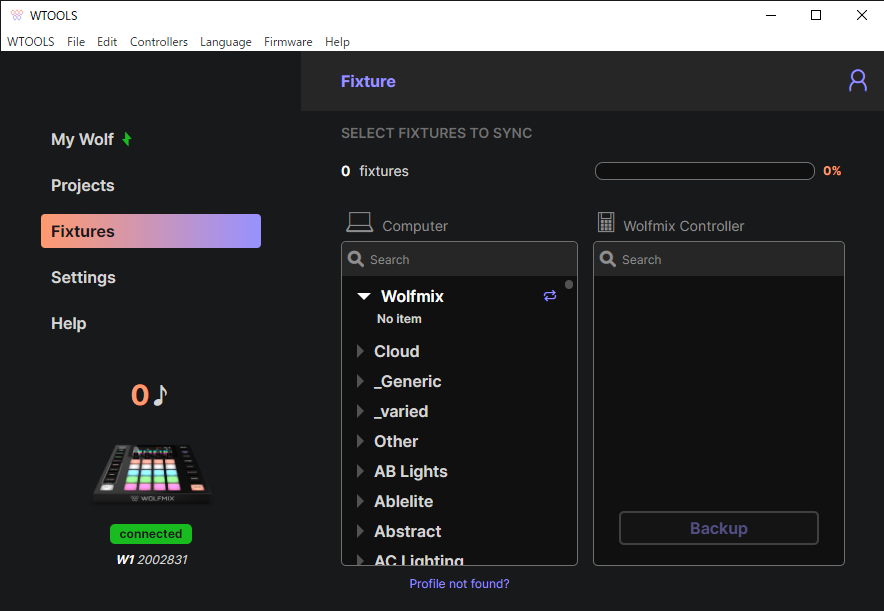Image resolution: width=884 pixels, height=611 pixels.
Task: Open the Language menu
Action: 226,42
